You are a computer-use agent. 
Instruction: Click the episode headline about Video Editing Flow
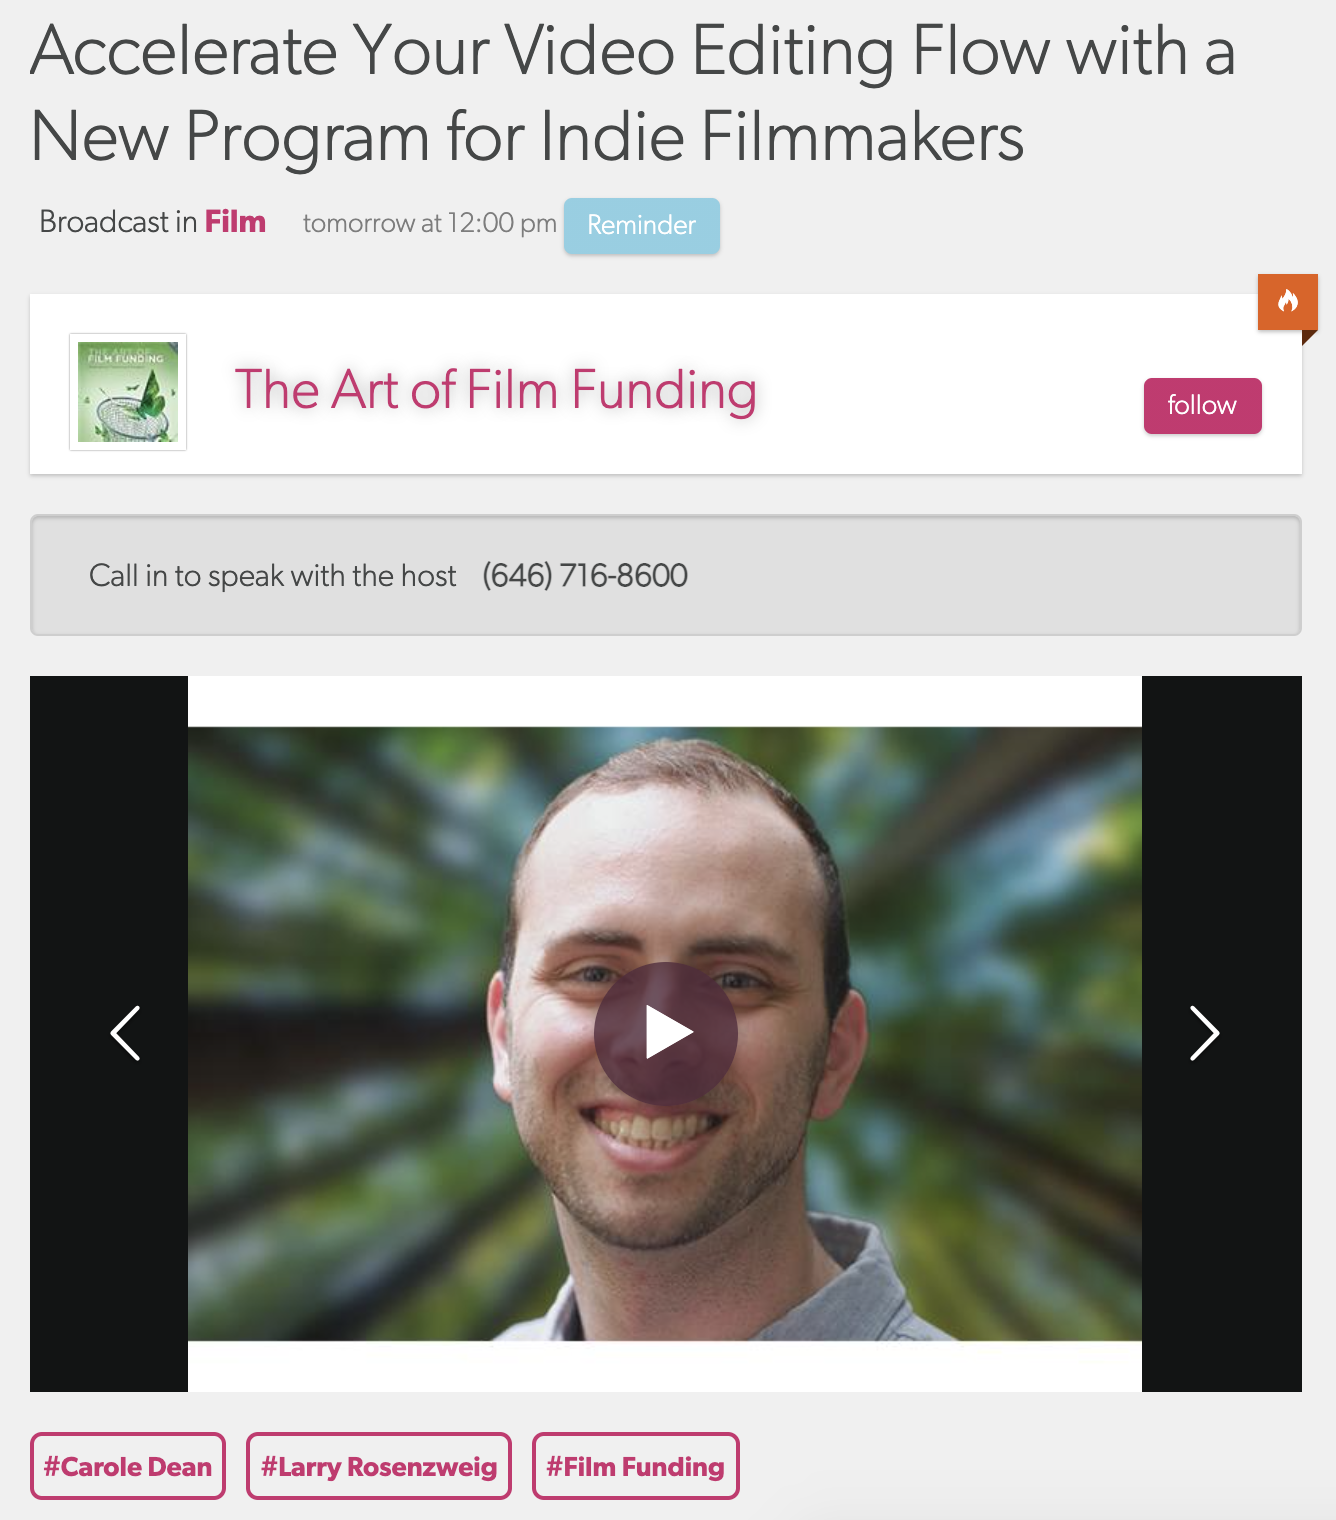click(x=633, y=93)
